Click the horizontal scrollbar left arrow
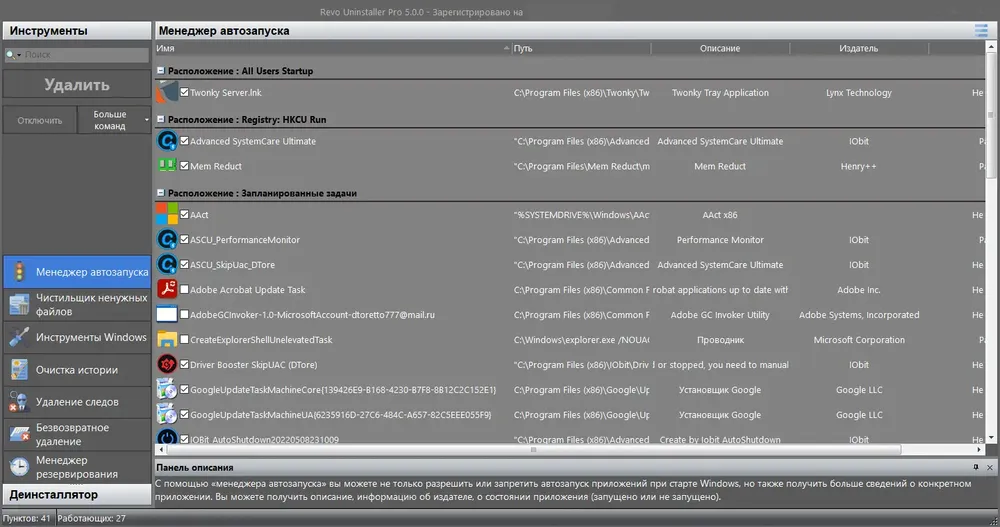Screen dimensions: 1000x527 coord(160,450)
